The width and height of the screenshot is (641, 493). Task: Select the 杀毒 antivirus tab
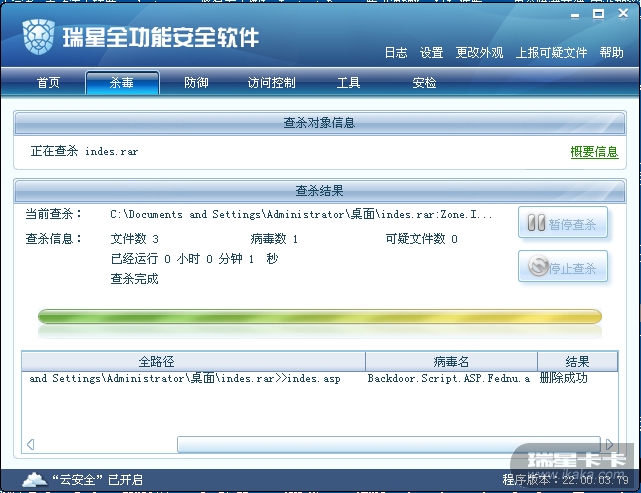(122, 83)
